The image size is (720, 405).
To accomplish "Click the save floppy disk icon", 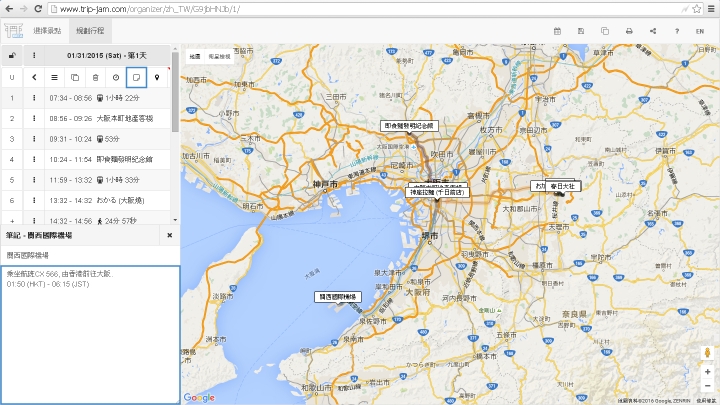I will click(x=581, y=31).
